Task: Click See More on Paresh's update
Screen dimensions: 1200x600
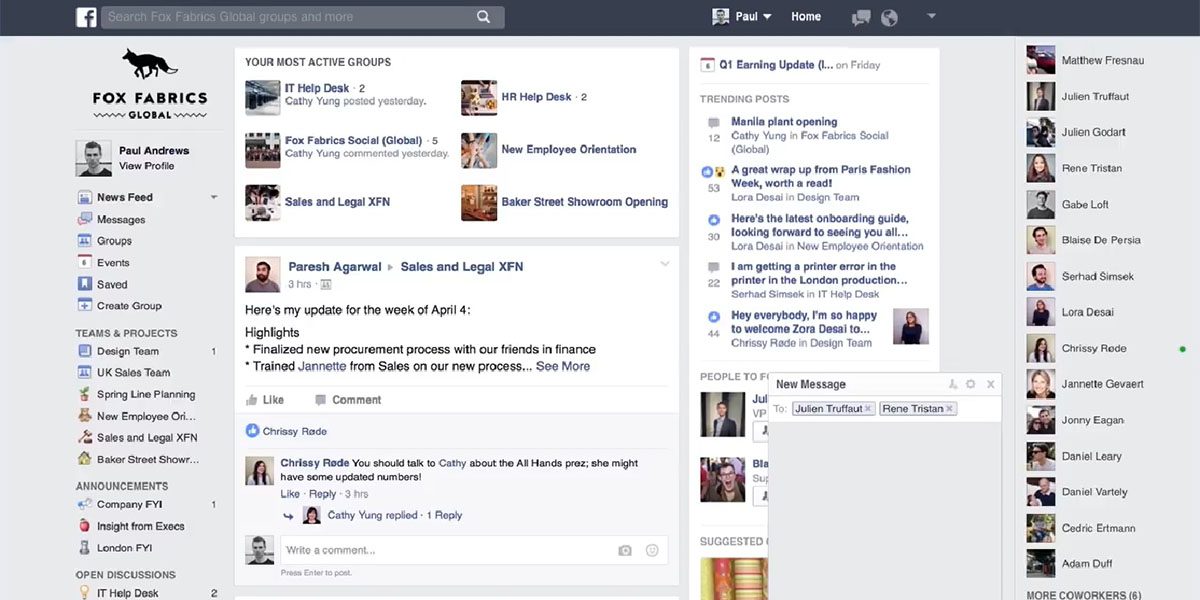Action: [564, 366]
